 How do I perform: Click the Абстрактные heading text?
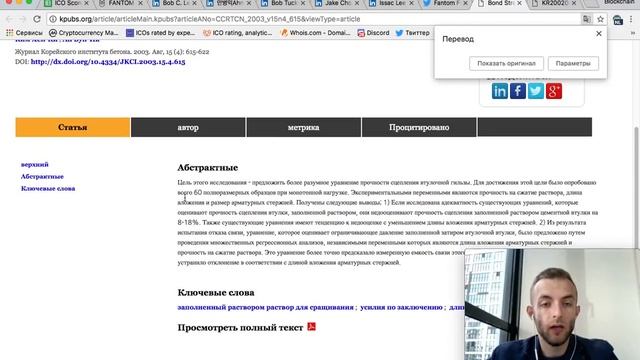208,167
